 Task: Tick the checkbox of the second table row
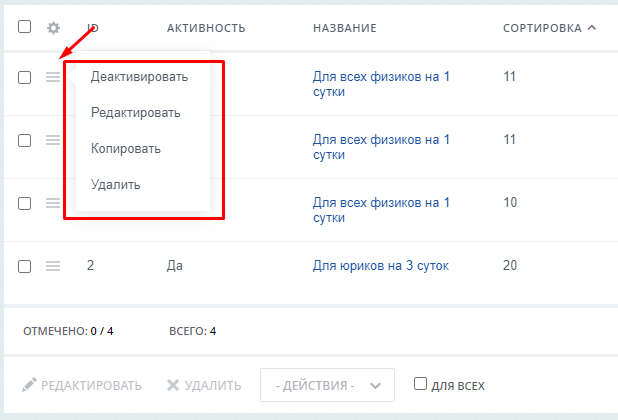point(24,140)
